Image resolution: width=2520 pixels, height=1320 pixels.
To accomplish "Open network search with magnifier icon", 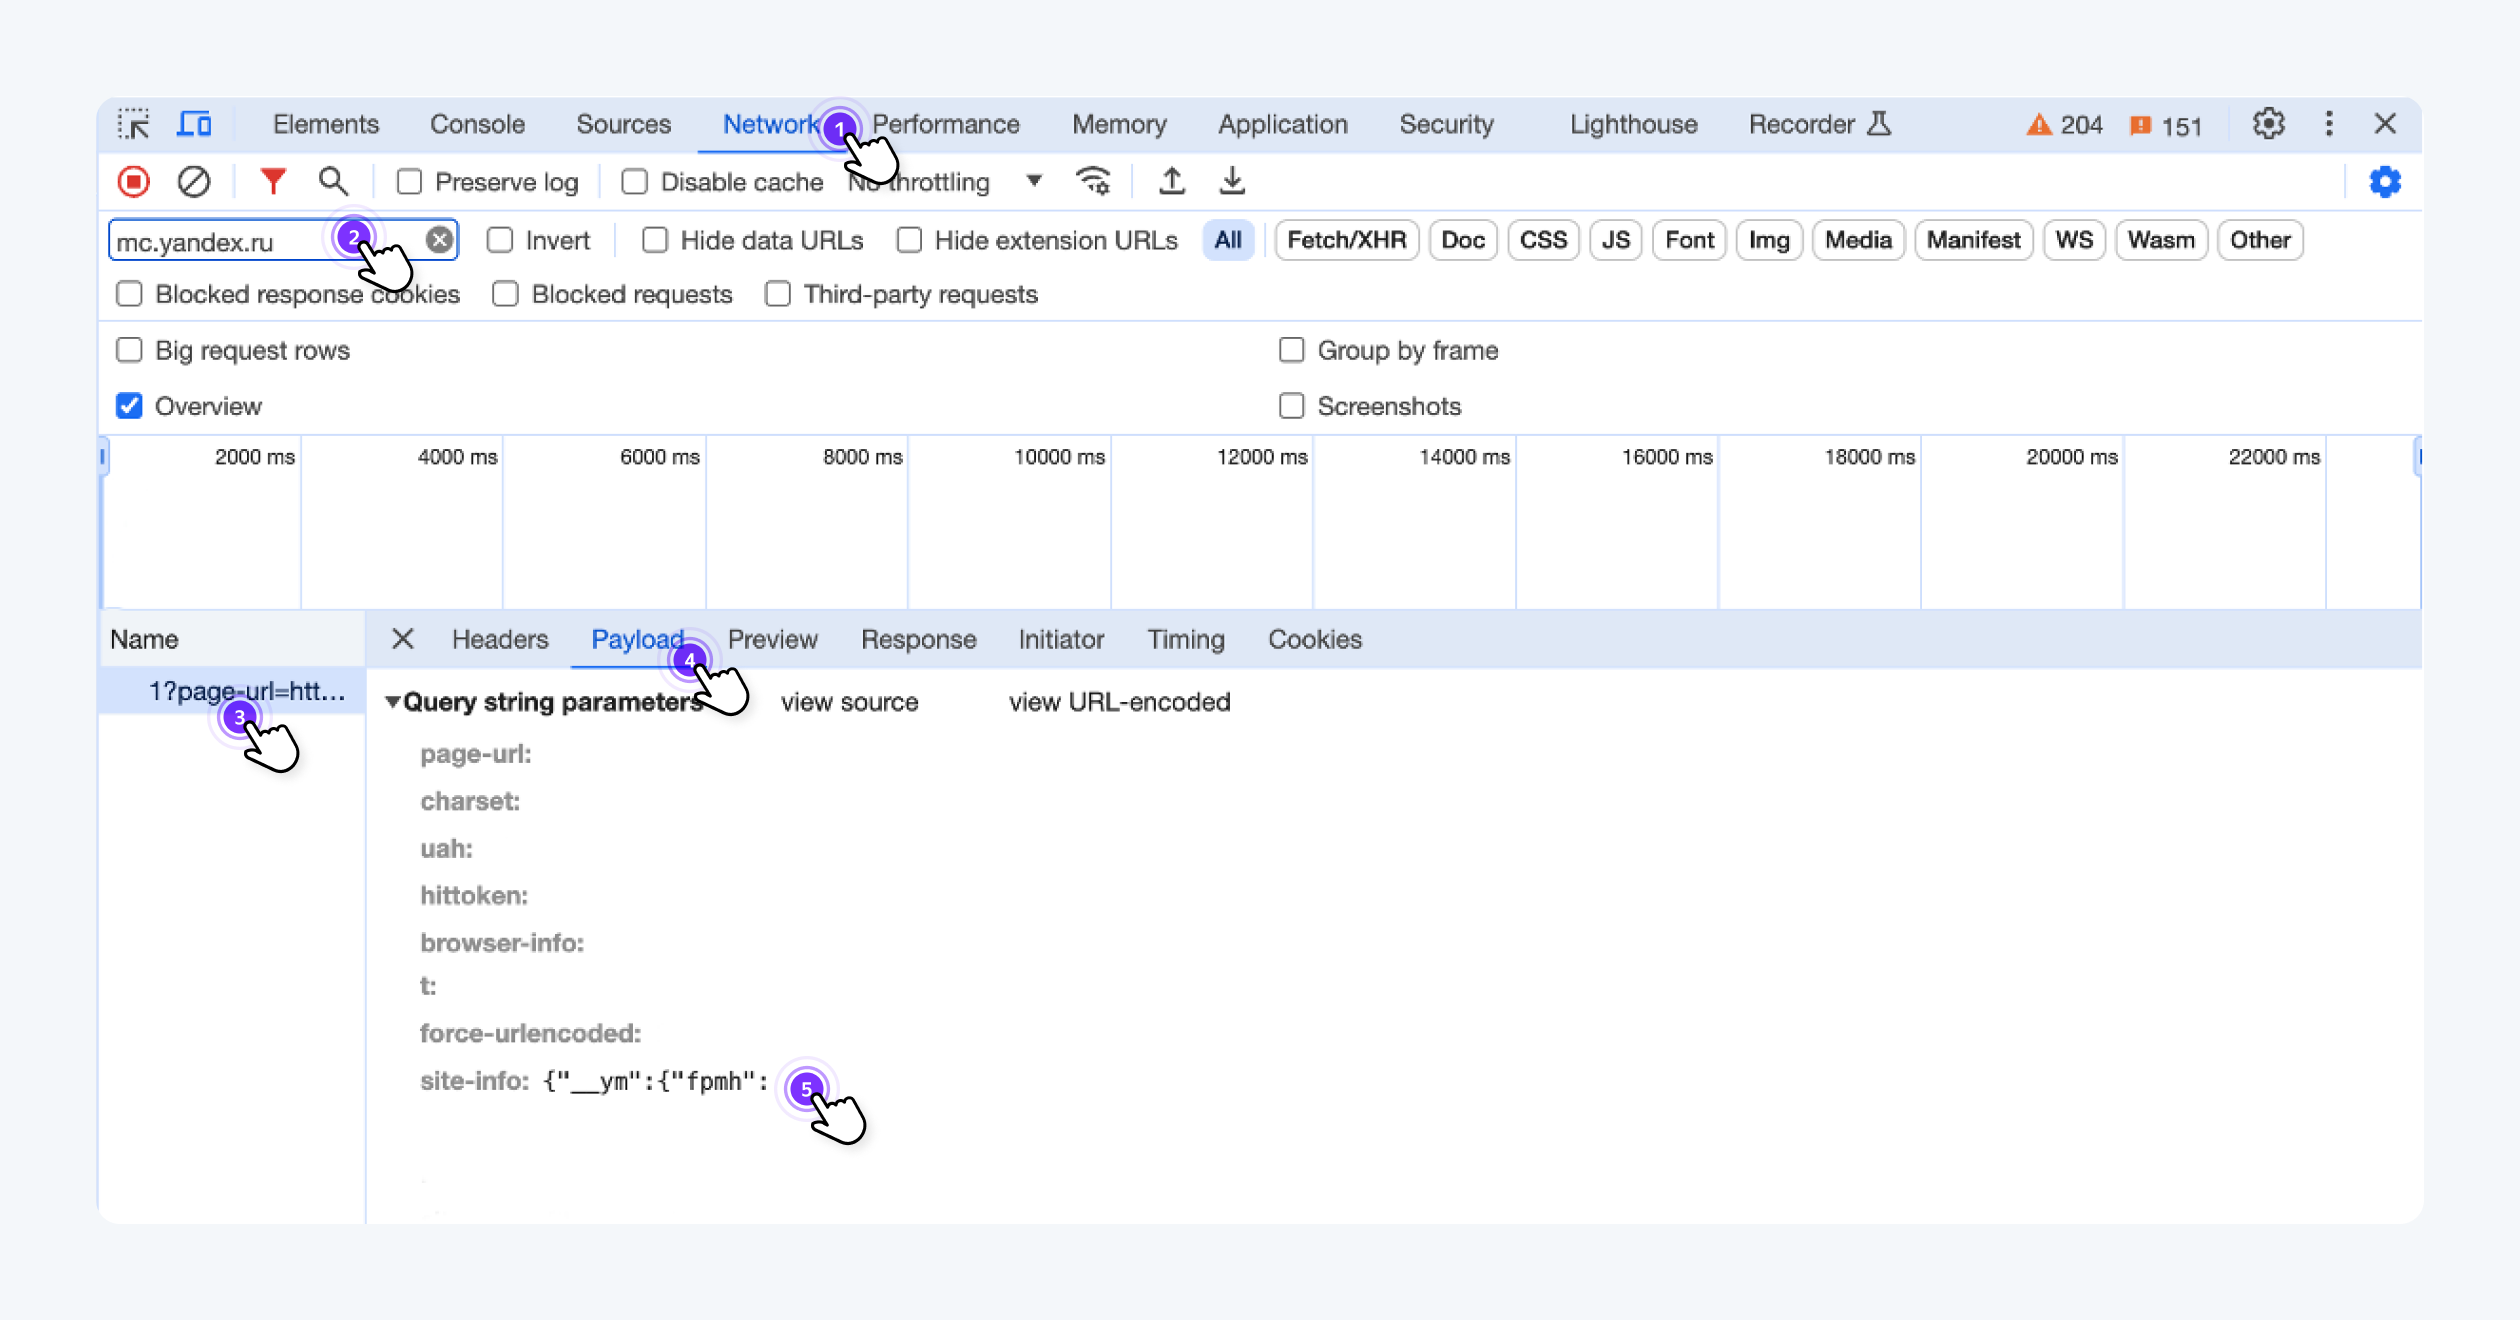I will click(x=333, y=182).
